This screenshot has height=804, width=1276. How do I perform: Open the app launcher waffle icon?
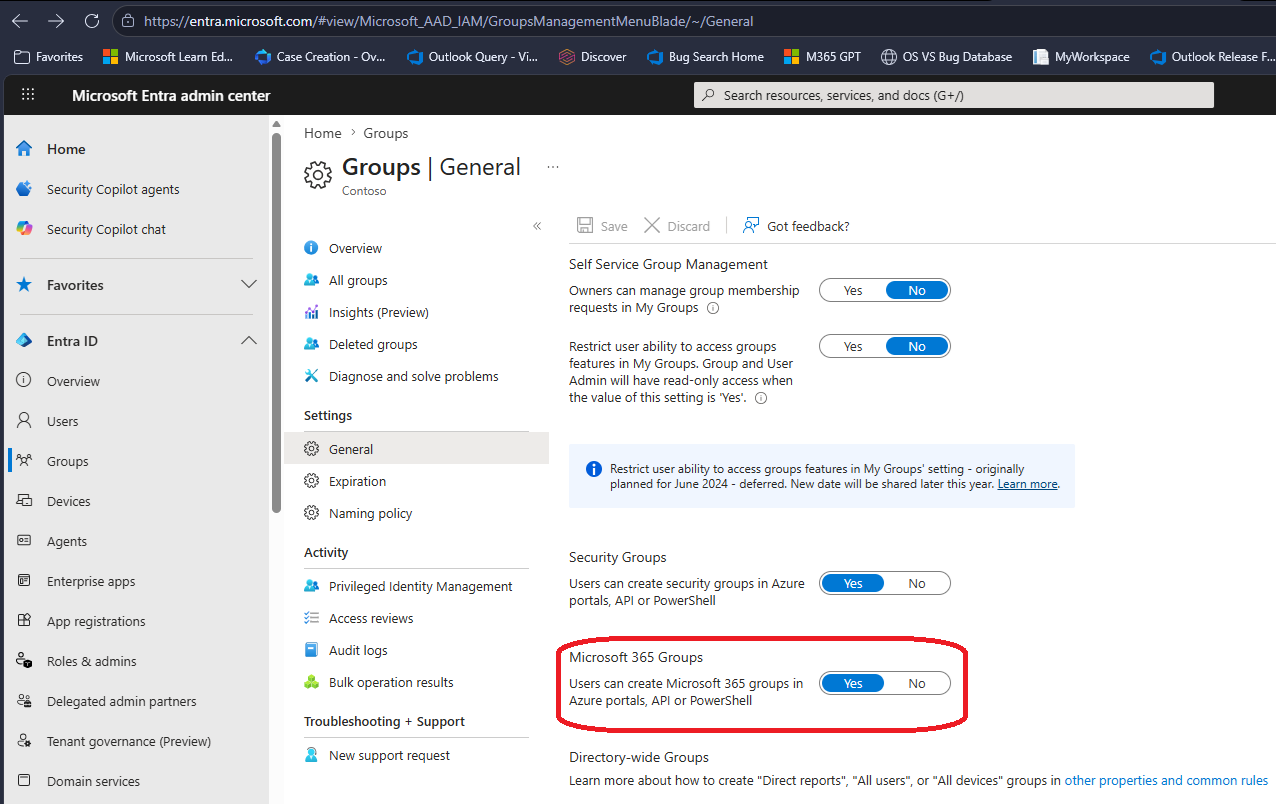point(28,95)
